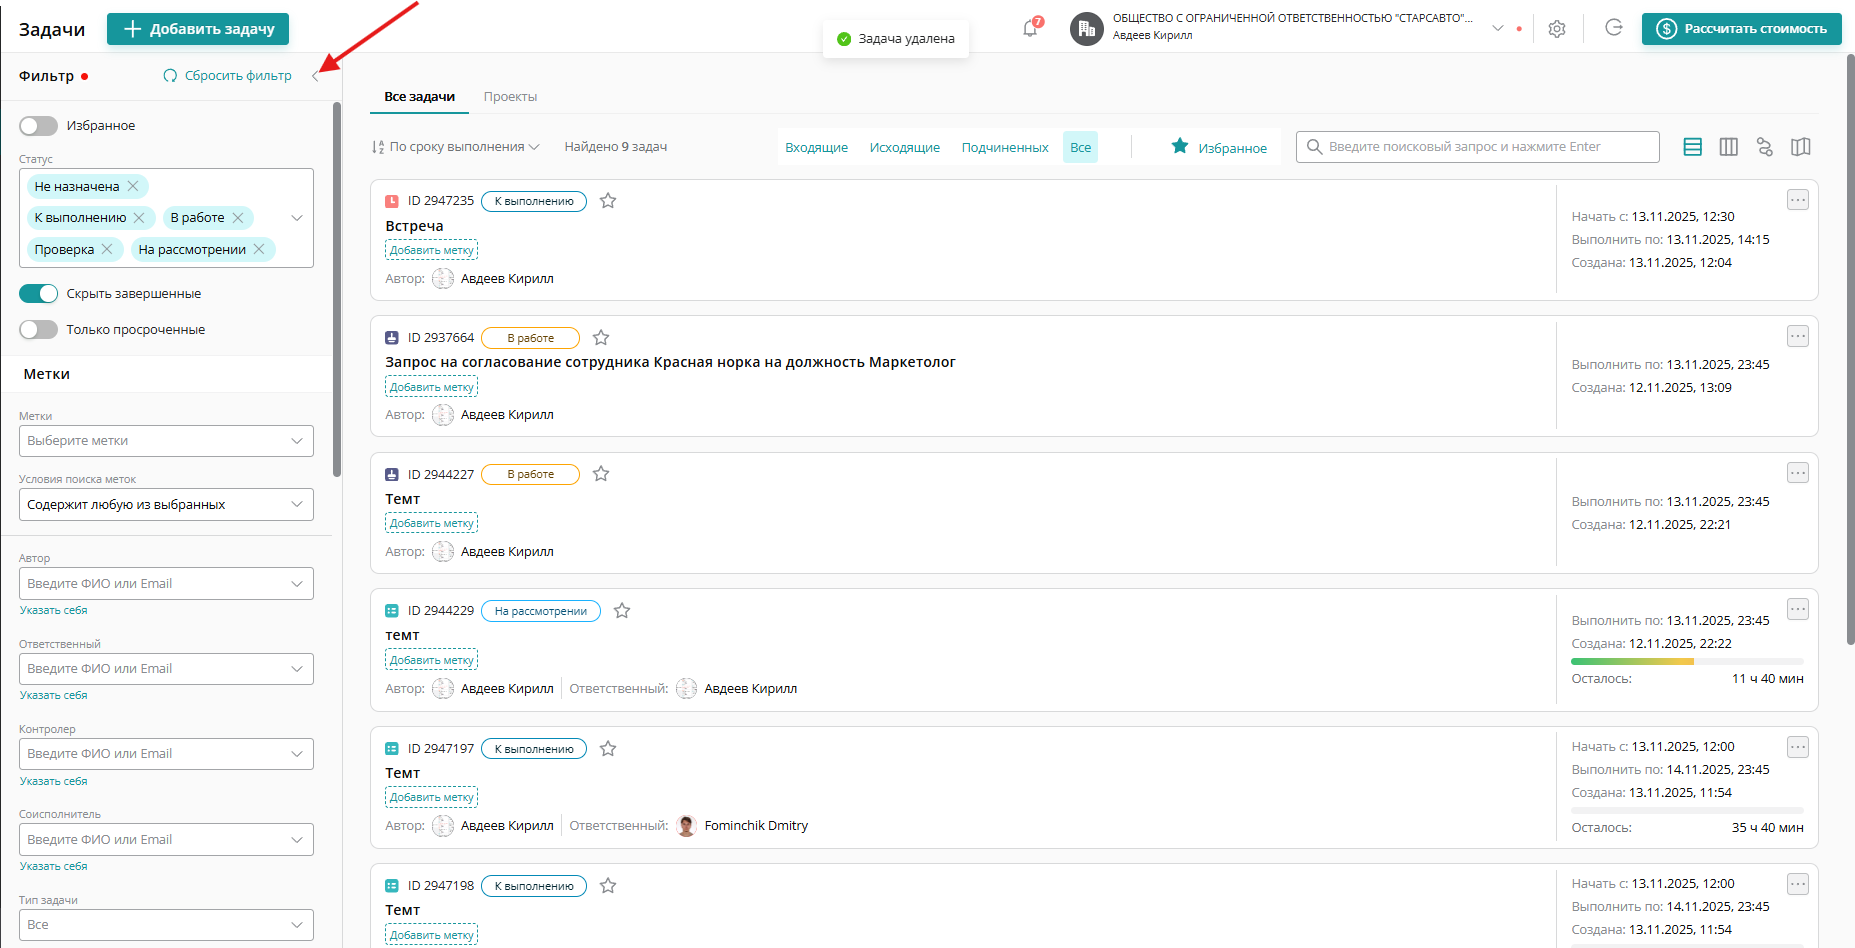Open three-dot menu for task 2937664

coord(1798,336)
